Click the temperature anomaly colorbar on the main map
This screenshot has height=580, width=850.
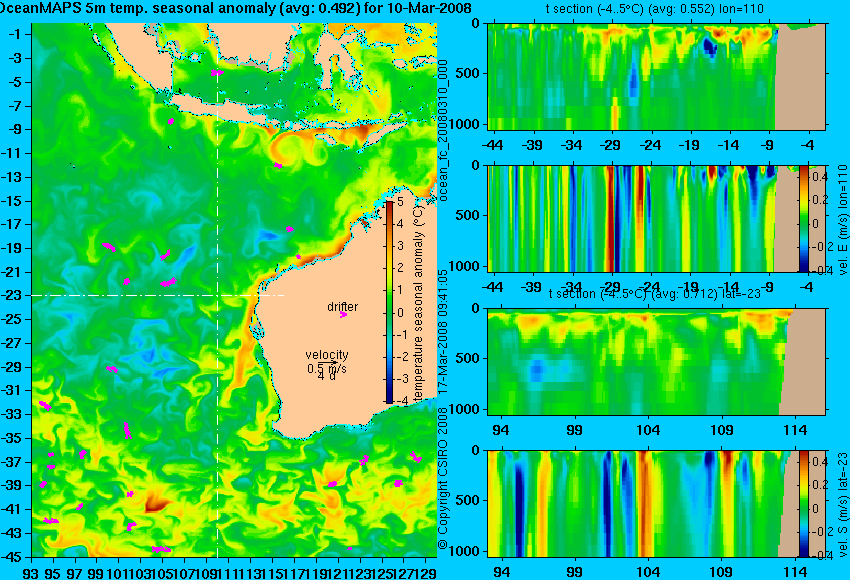coord(389,302)
